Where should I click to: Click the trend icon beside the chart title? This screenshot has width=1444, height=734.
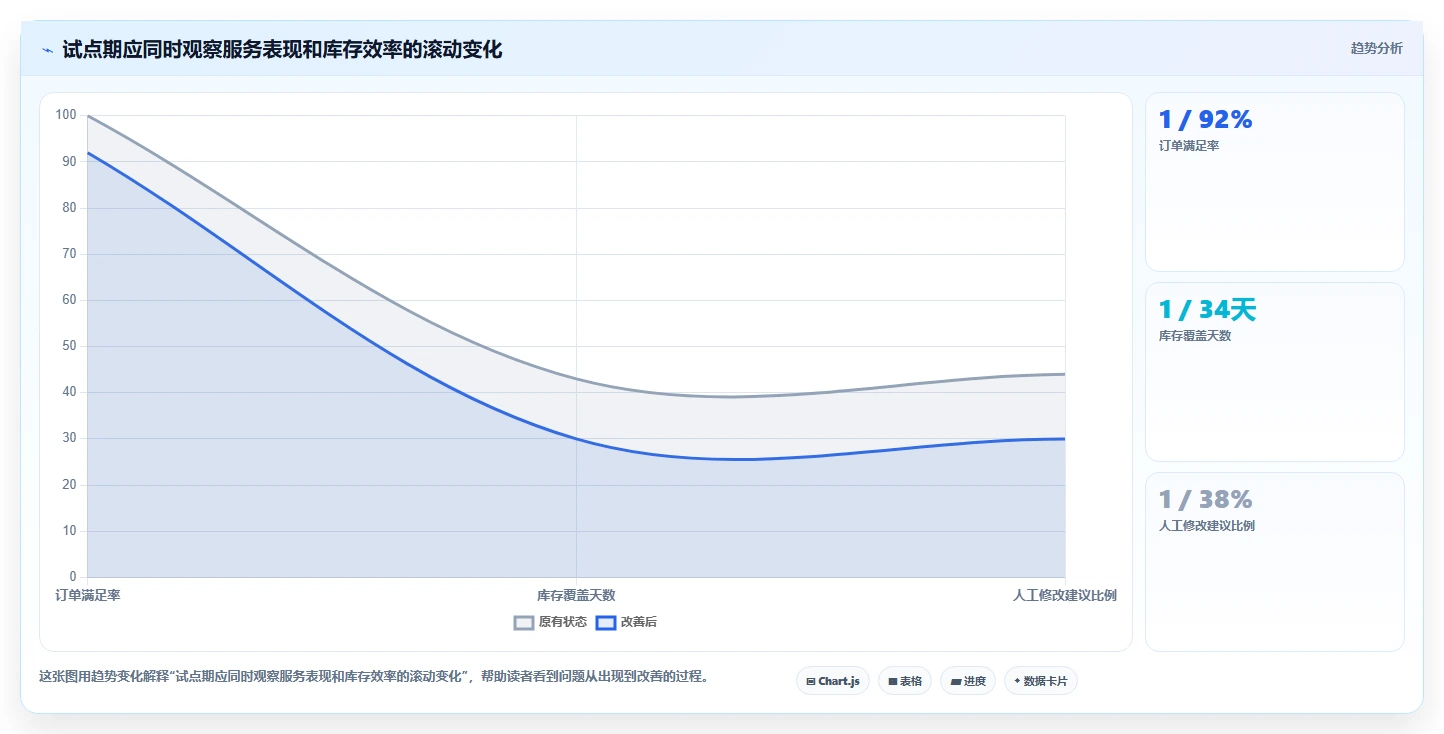[47, 50]
